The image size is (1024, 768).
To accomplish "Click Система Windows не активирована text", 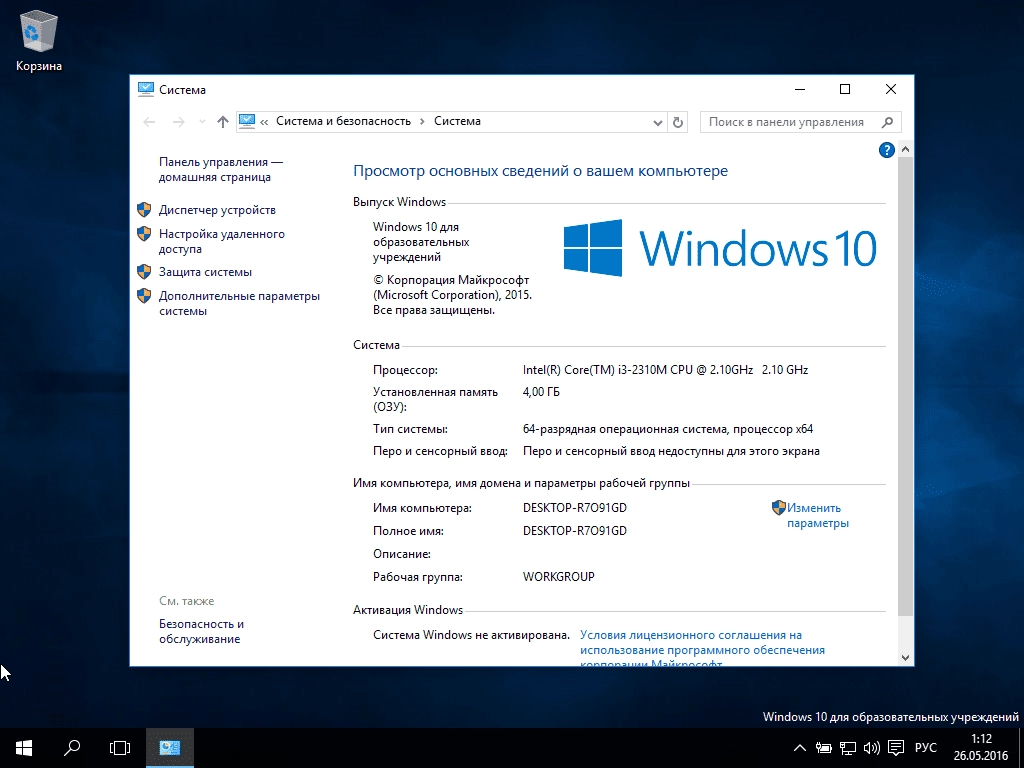I will pos(471,635).
